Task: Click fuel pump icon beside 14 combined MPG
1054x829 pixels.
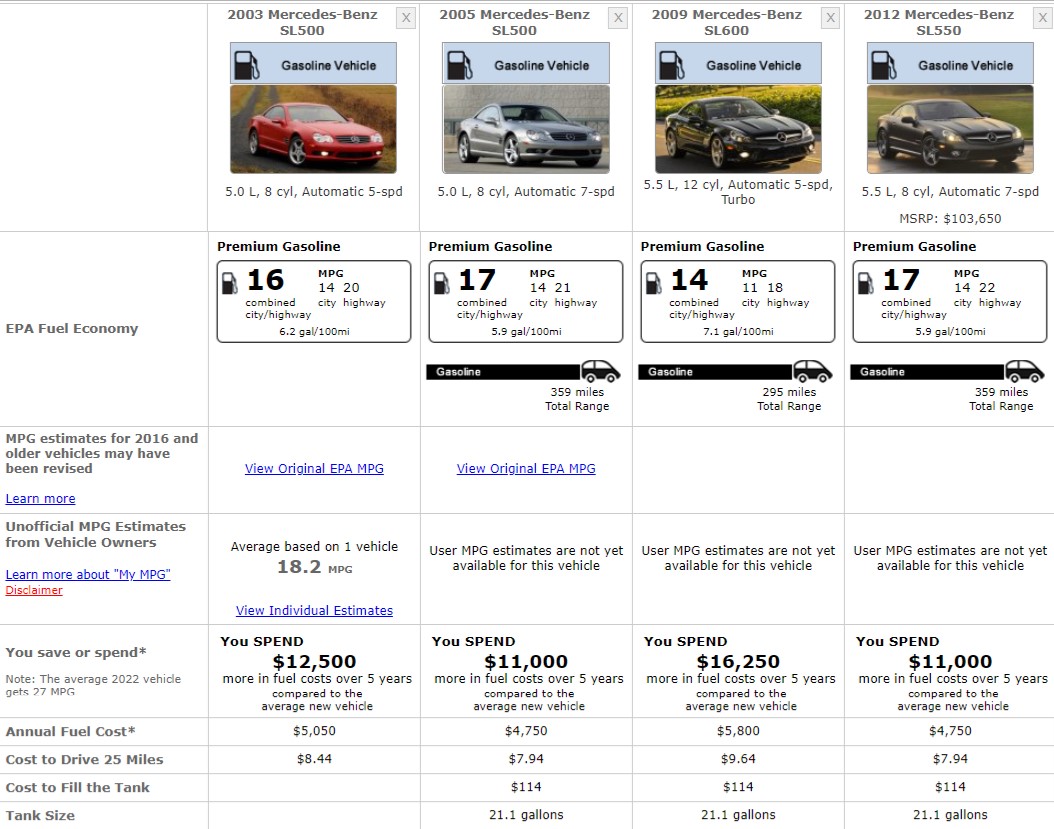Action: [x=653, y=283]
